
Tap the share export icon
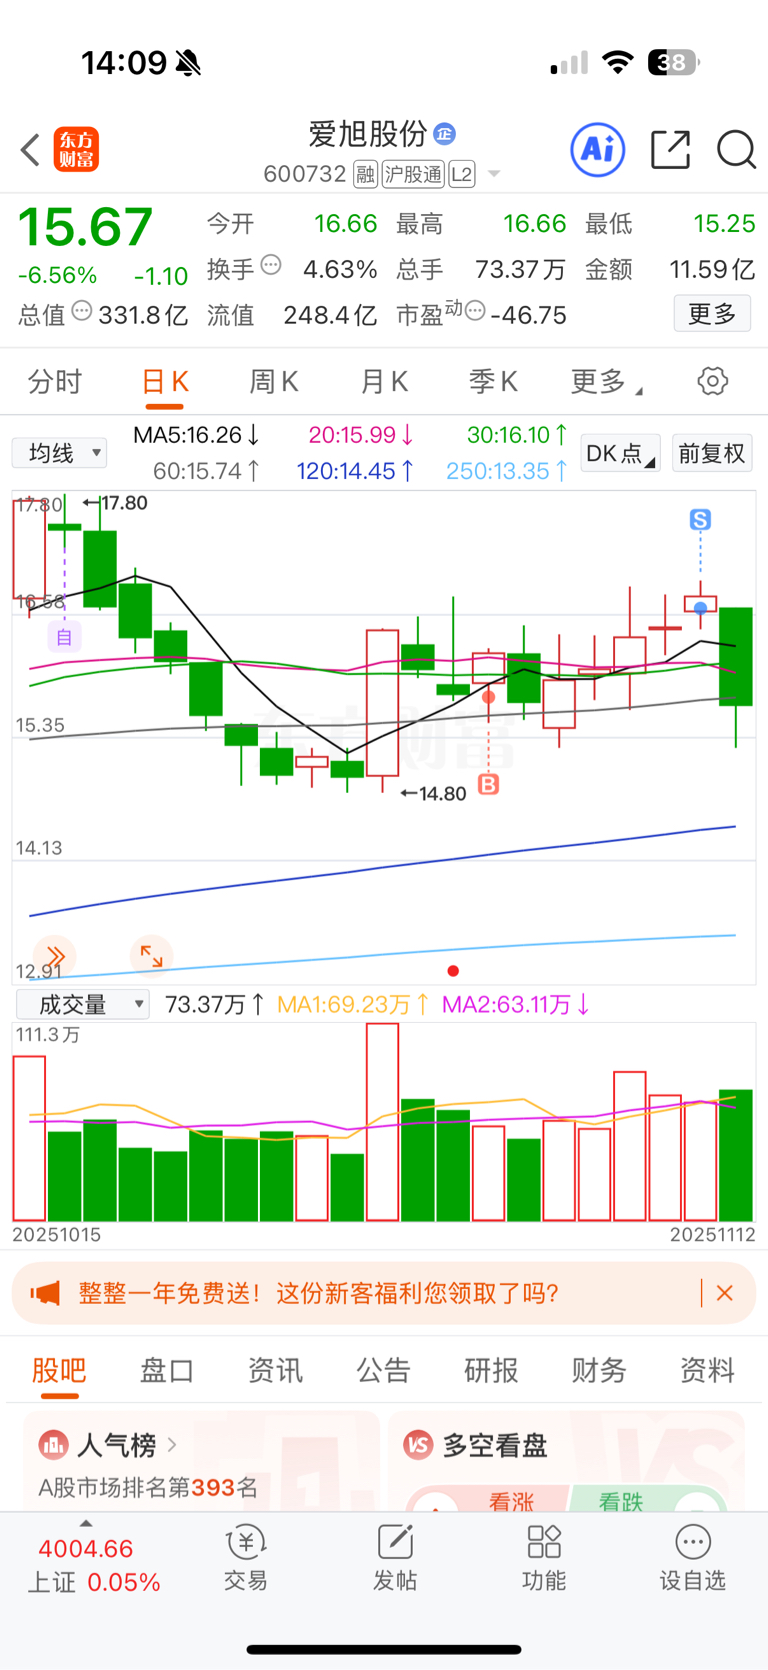[670, 150]
